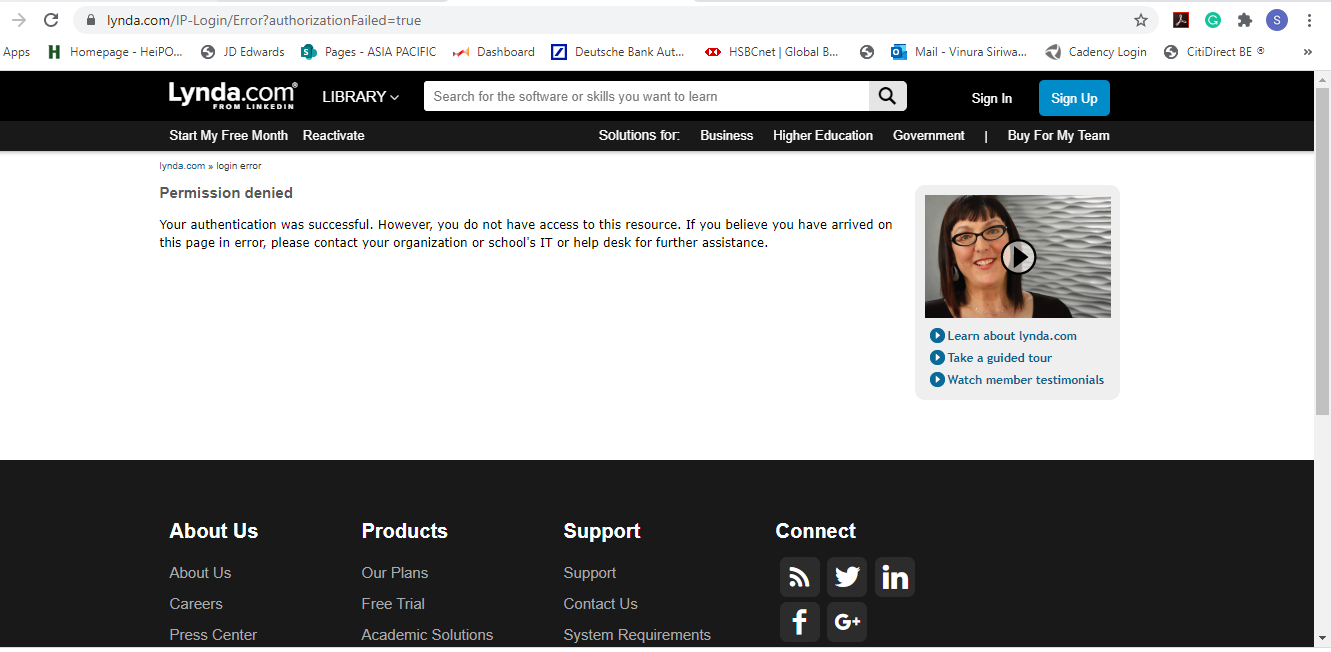Image resolution: width=1331 pixels, height=652 pixels.
Task: Play the lynda.com intro video
Action: click(1018, 257)
